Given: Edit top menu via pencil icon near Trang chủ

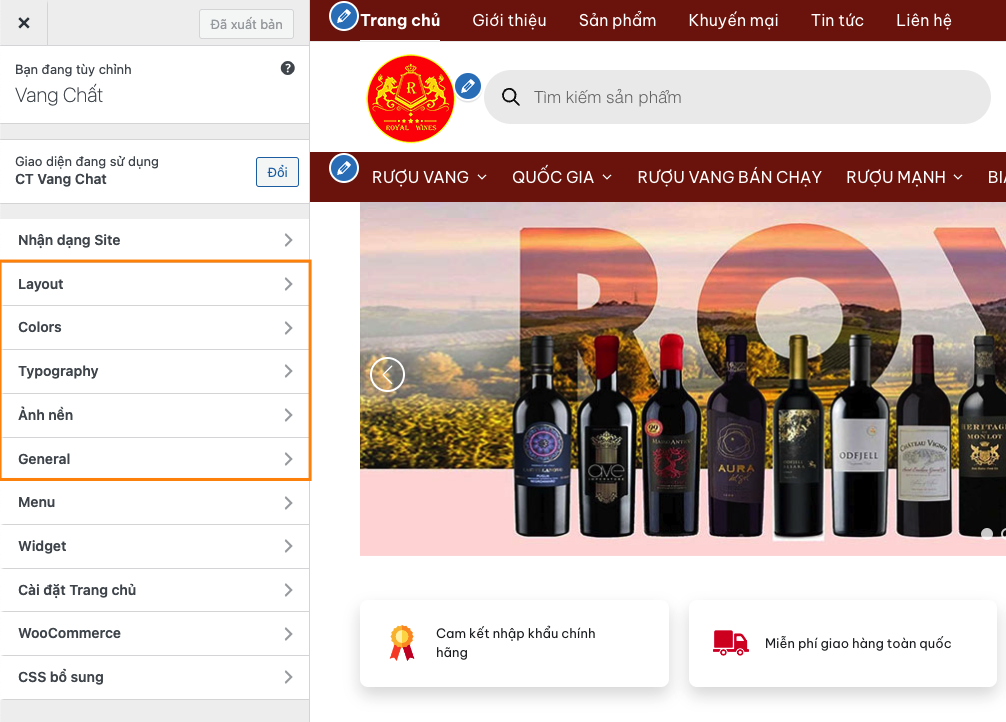Looking at the screenshot, I should [344, 17].
